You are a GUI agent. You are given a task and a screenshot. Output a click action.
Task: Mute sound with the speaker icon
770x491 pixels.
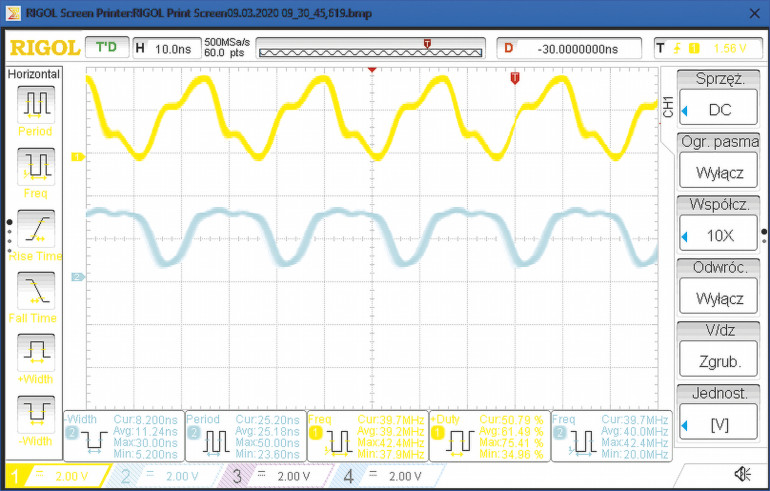click(x=742, y=474)
